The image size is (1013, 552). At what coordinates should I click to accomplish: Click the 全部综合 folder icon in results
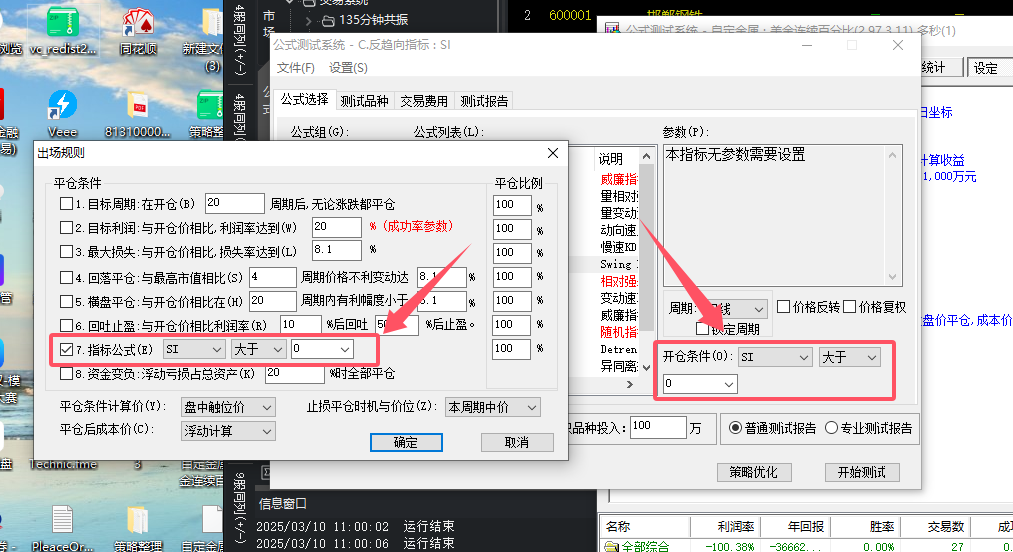point(611,547)
